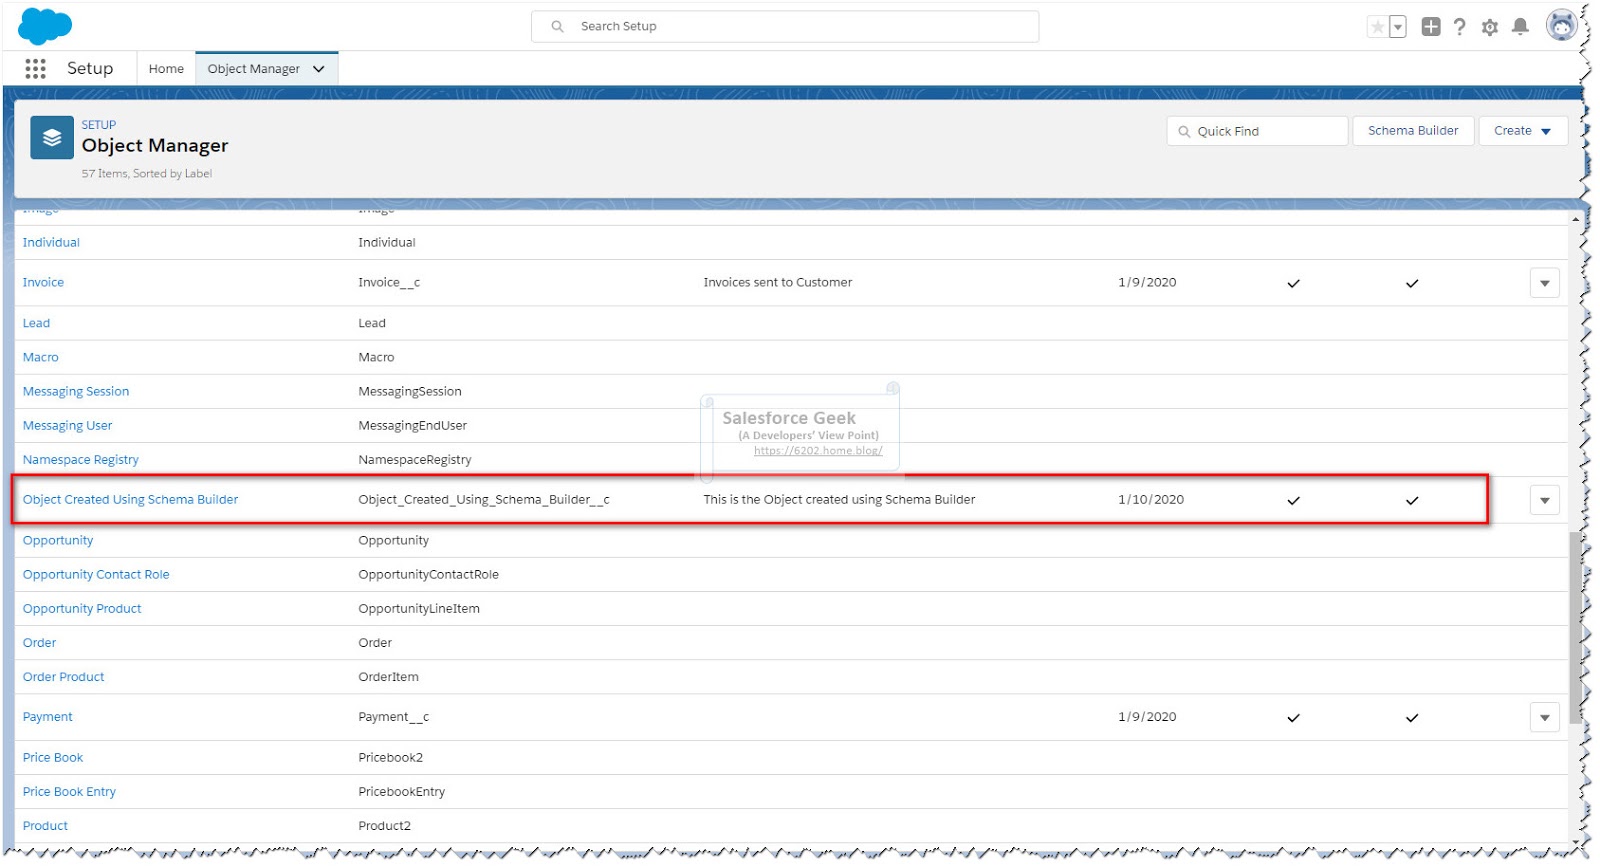
Task: Click the MessagingEndUser API name
Action: 413,426
